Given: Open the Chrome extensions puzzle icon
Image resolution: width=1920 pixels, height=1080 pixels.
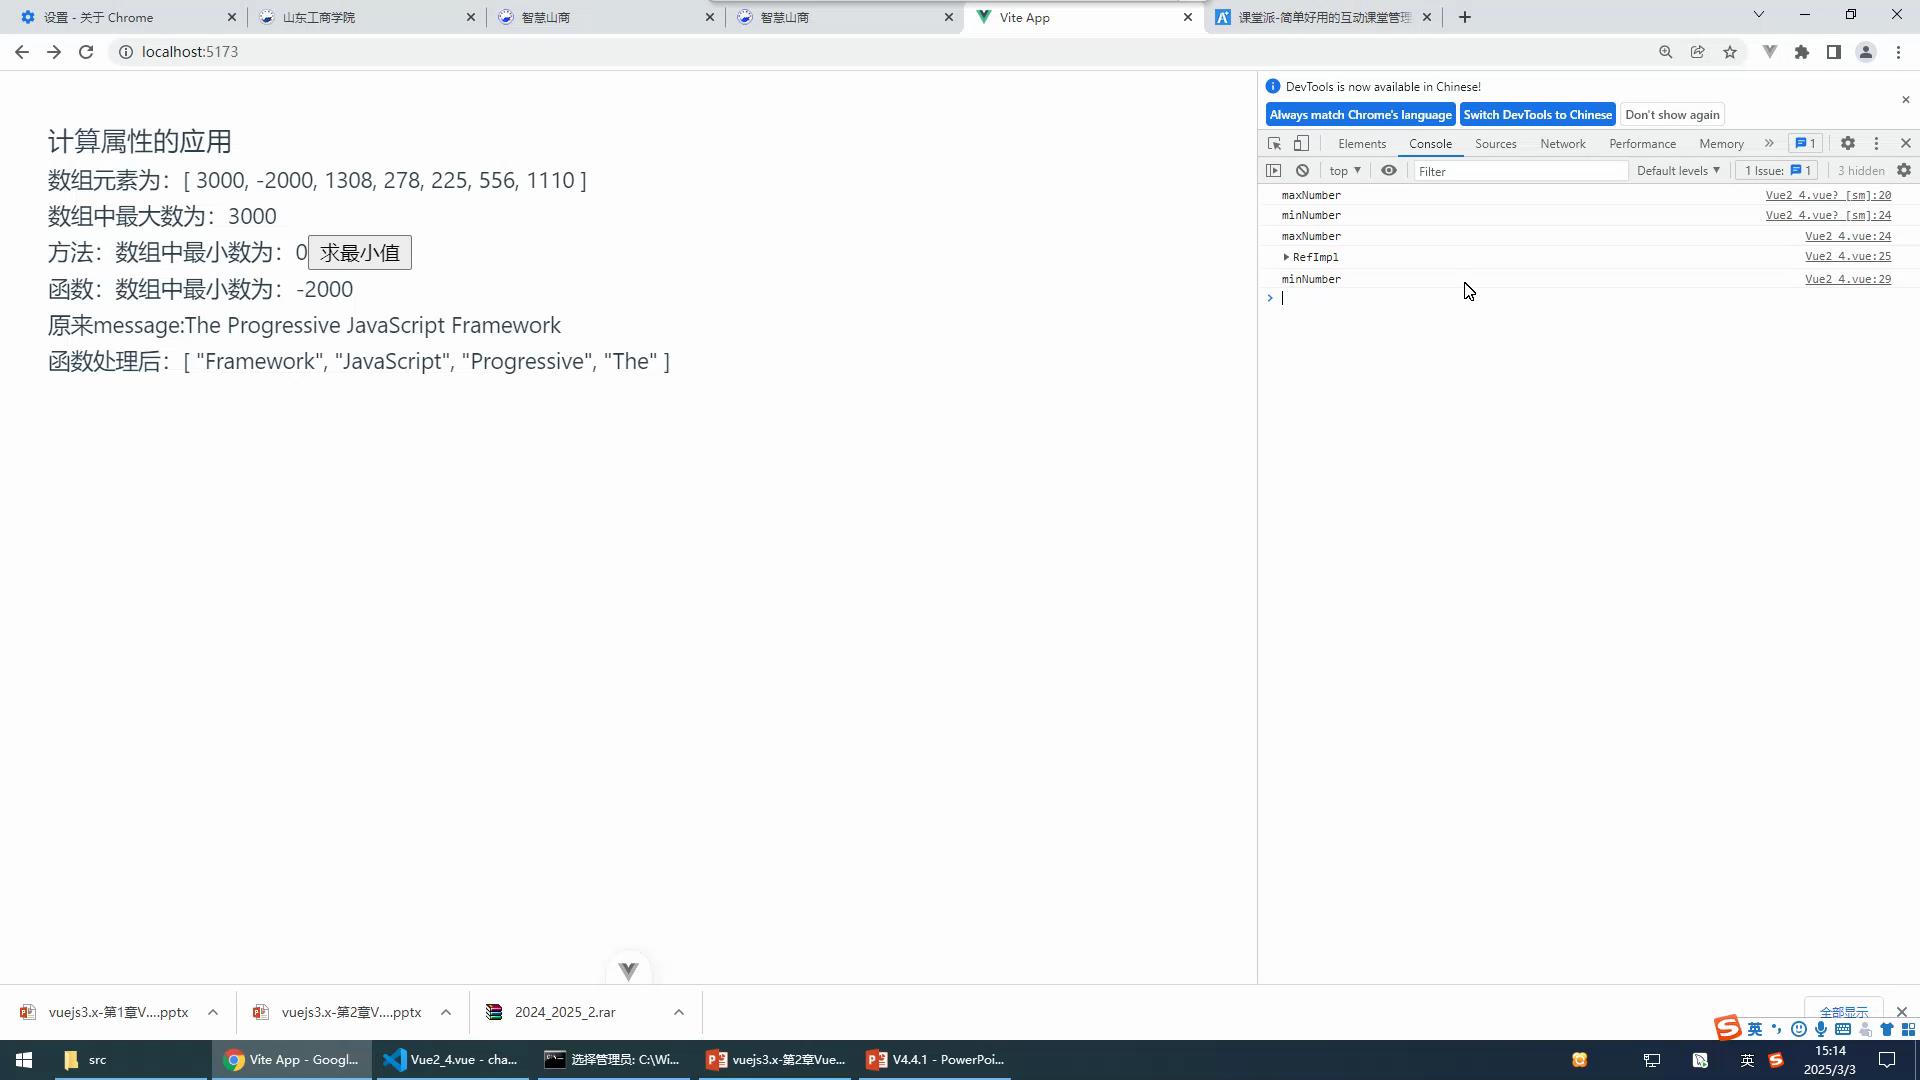Looking at the screenshot, I should [1802, 52].
